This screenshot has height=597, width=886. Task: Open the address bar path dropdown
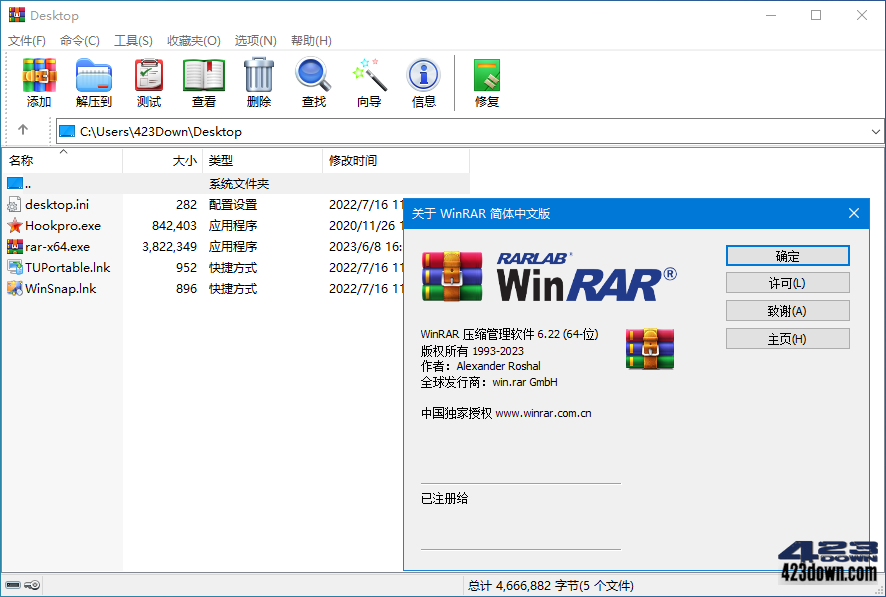[875, 131]
